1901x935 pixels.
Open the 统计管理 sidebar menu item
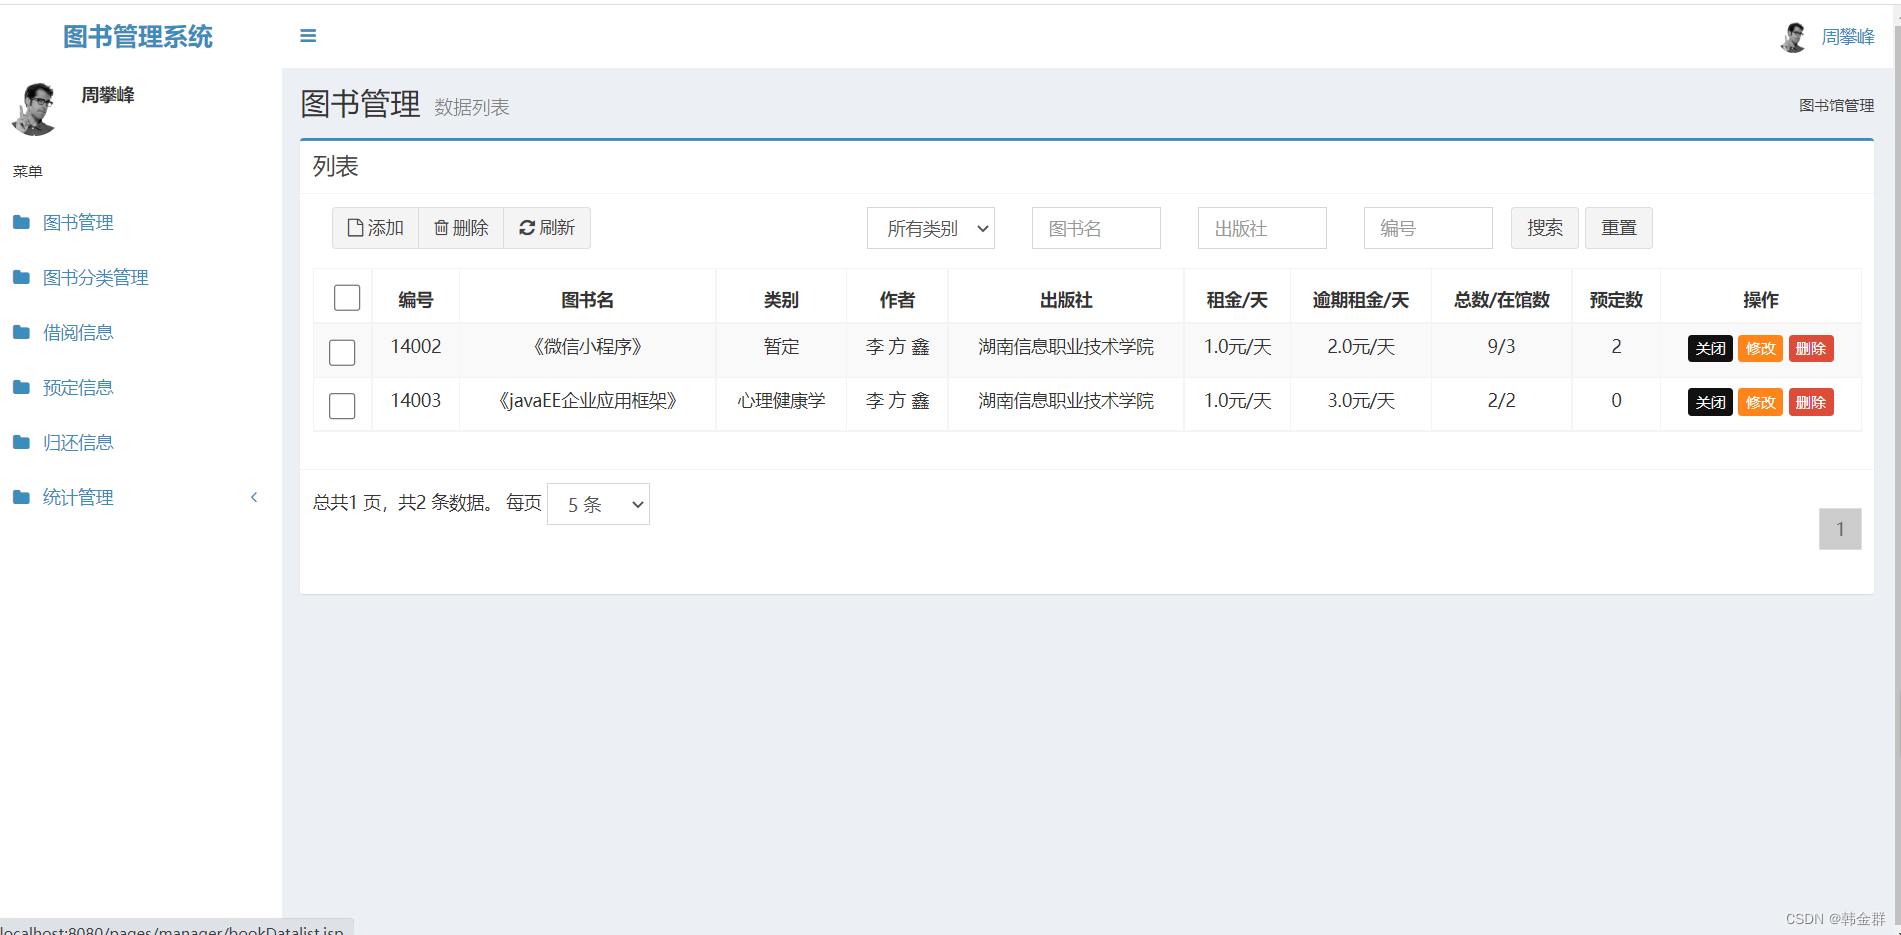78,497
